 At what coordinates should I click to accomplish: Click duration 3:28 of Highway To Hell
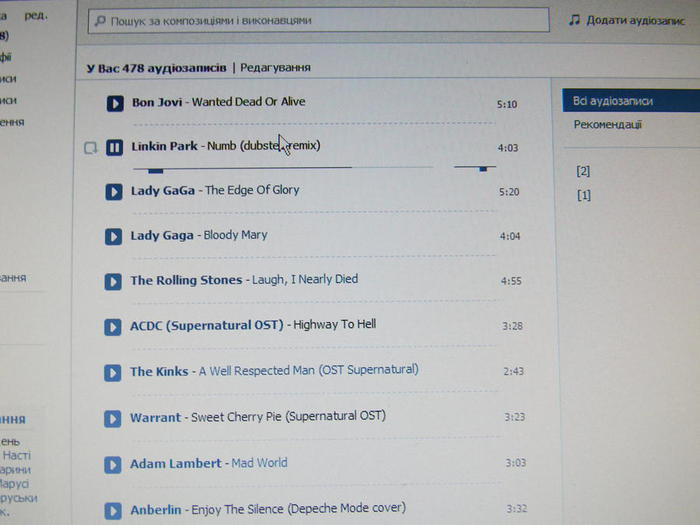click(512, 326)
